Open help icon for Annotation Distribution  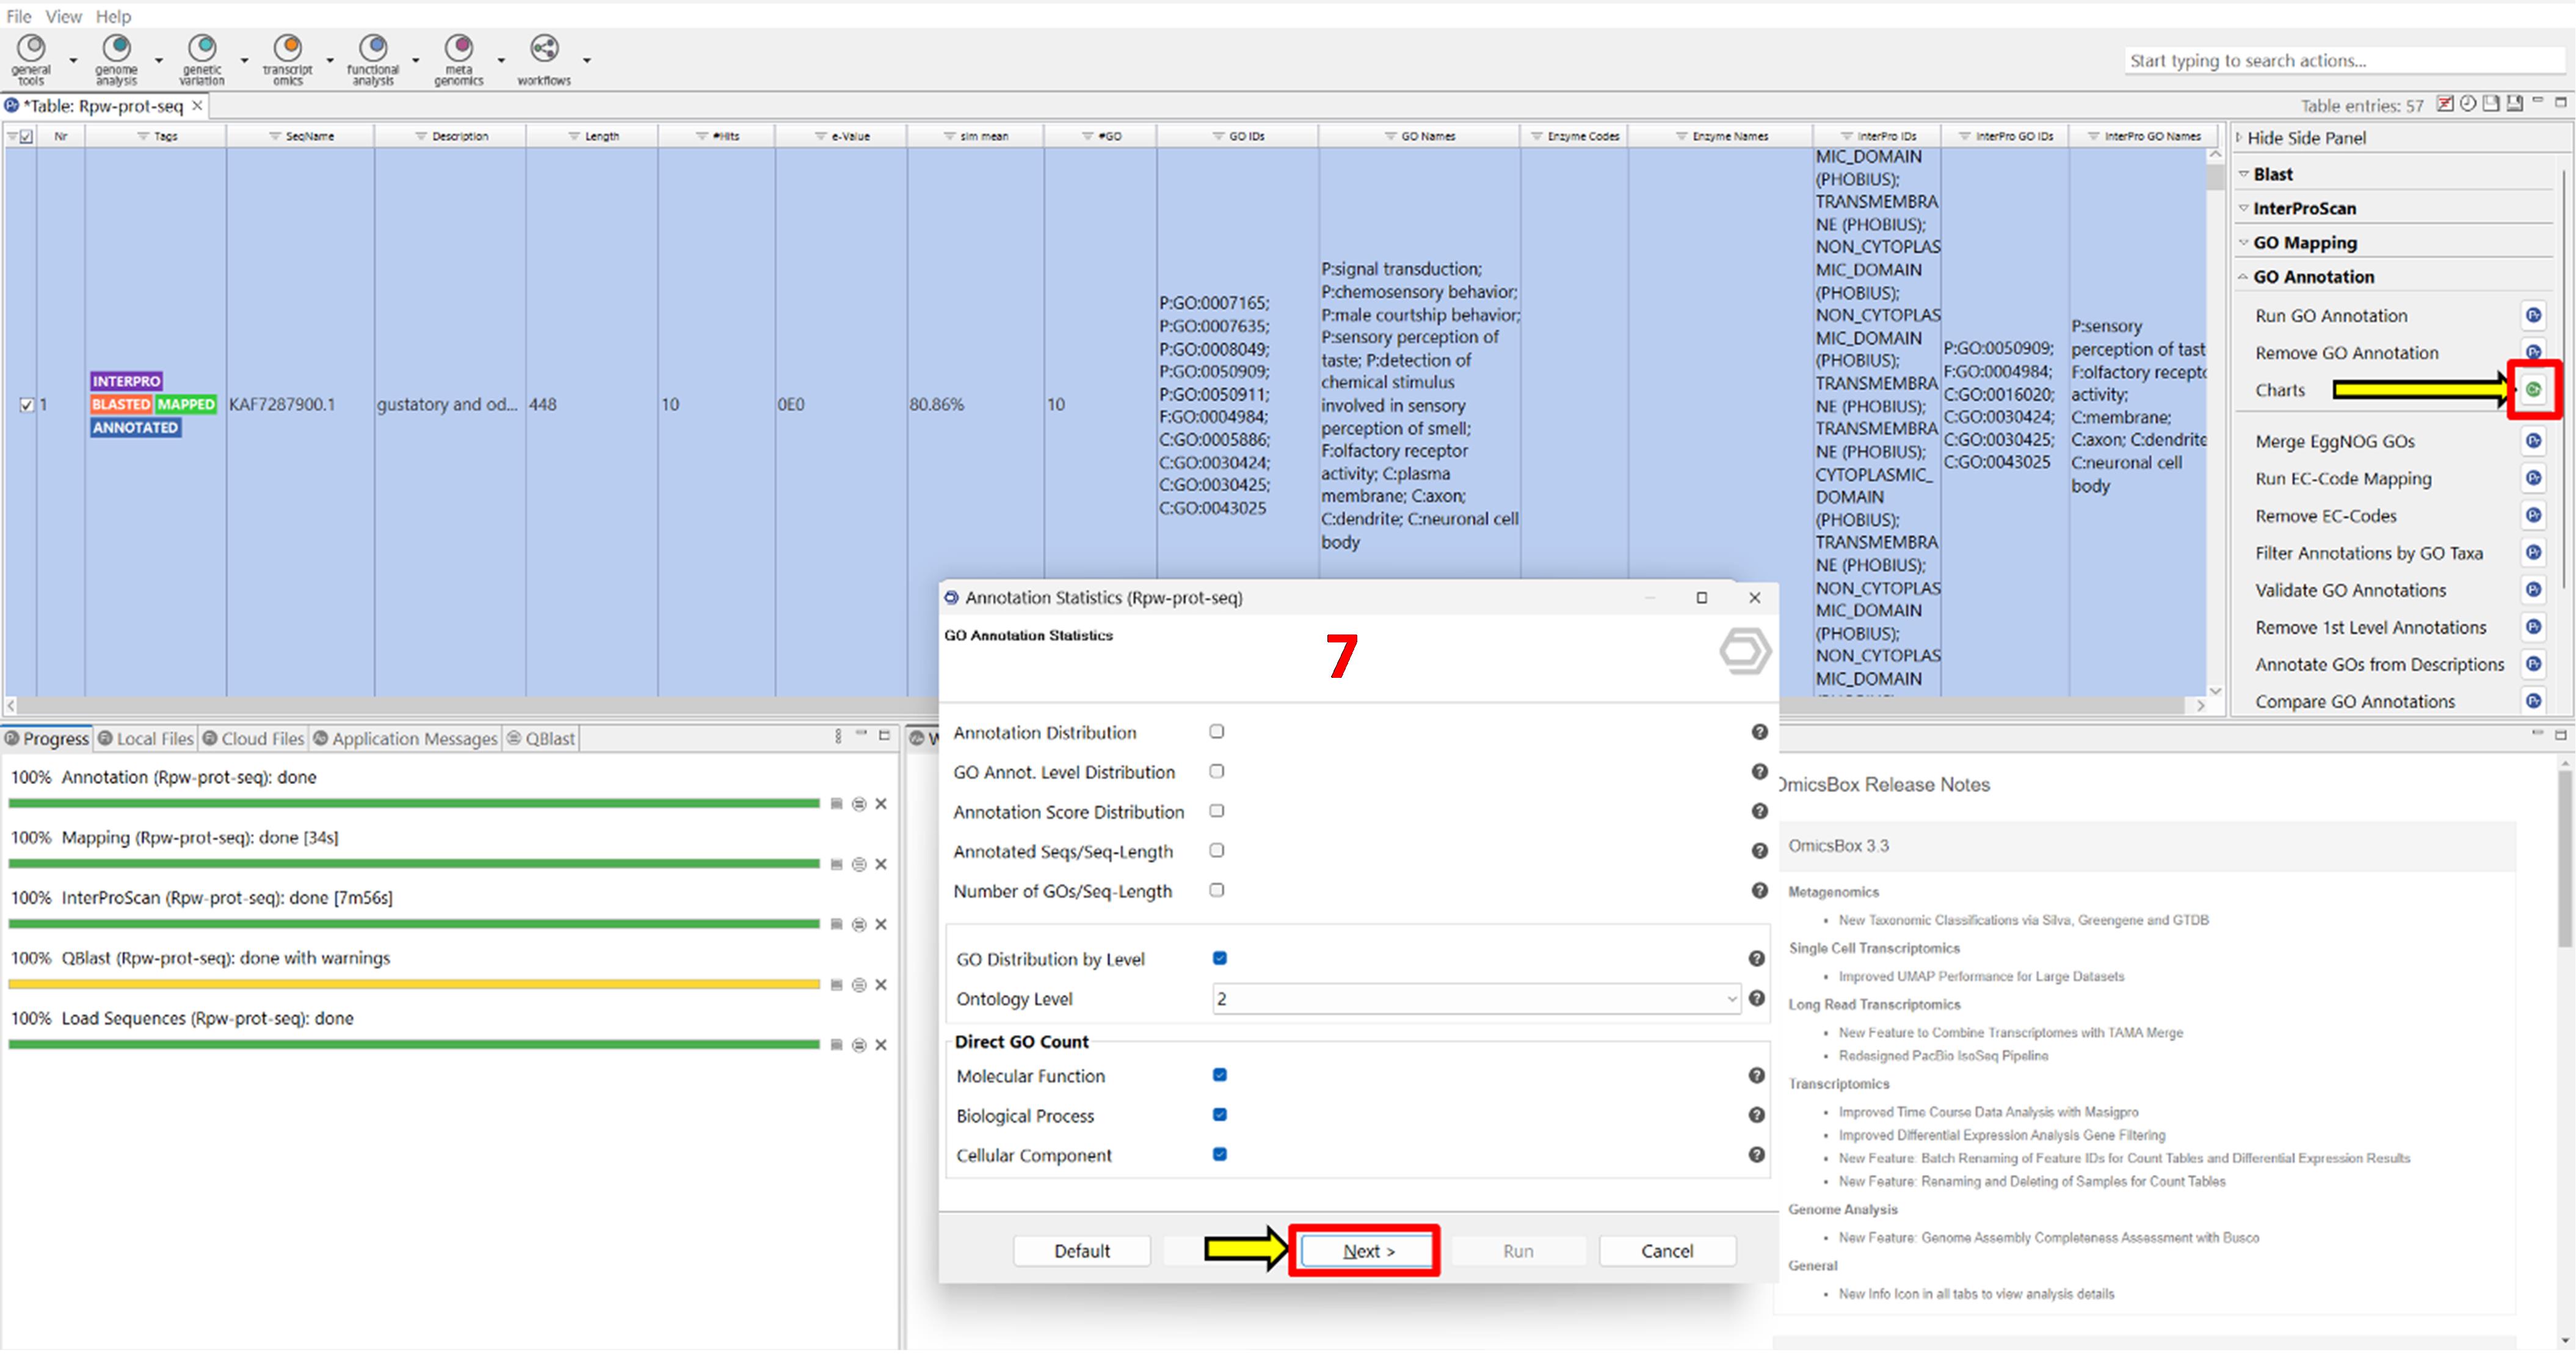point(1759,733)
